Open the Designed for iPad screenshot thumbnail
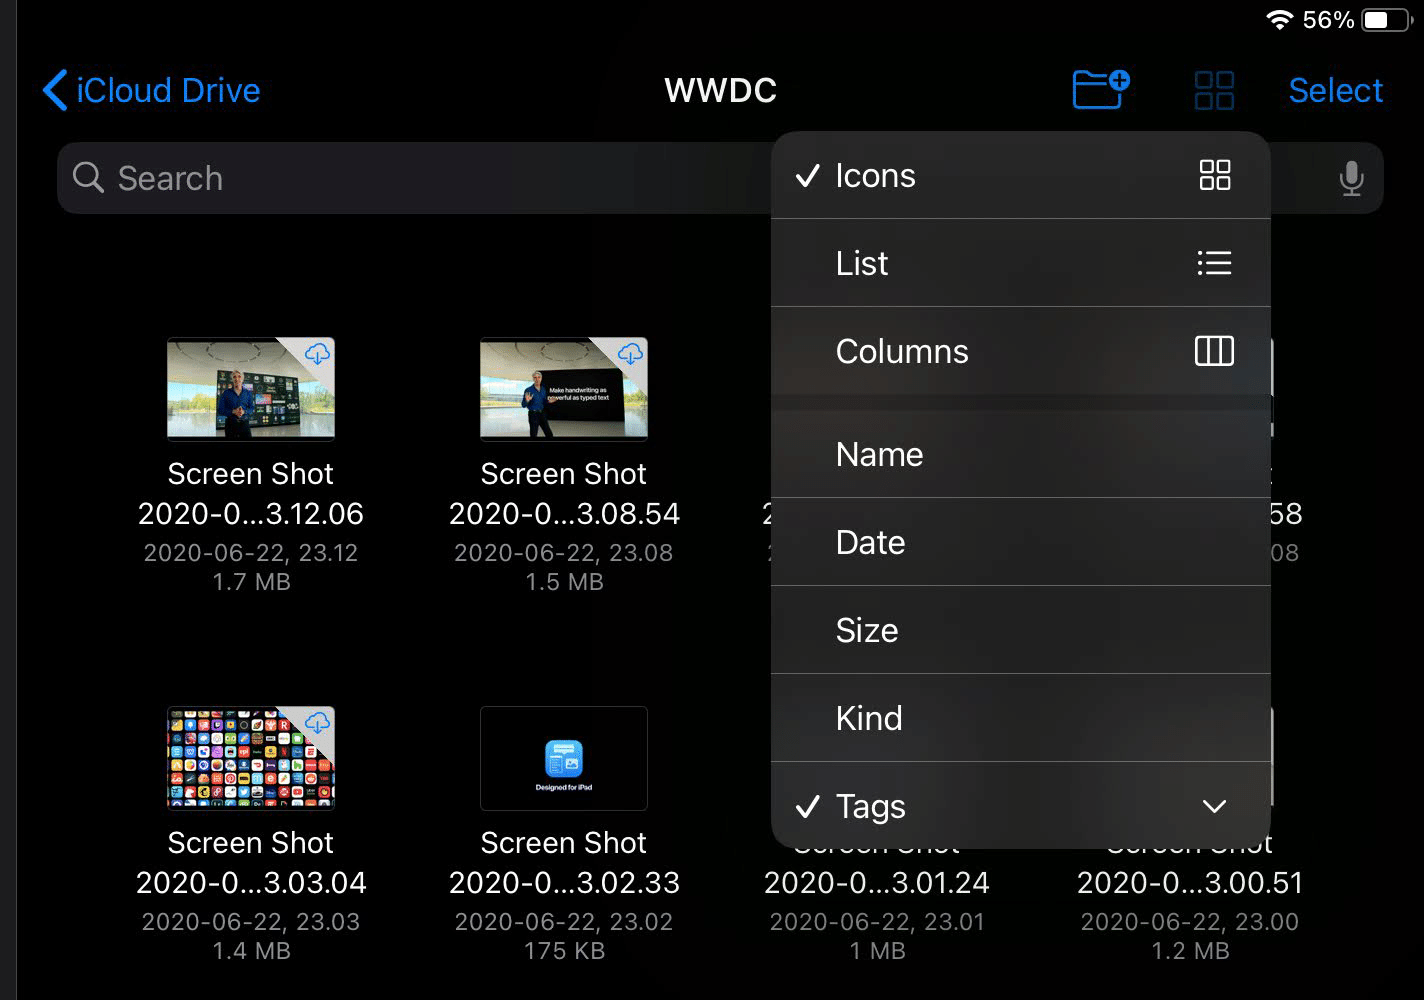This screenshot has width=1424, height=1000. click(x=564, y=759)
